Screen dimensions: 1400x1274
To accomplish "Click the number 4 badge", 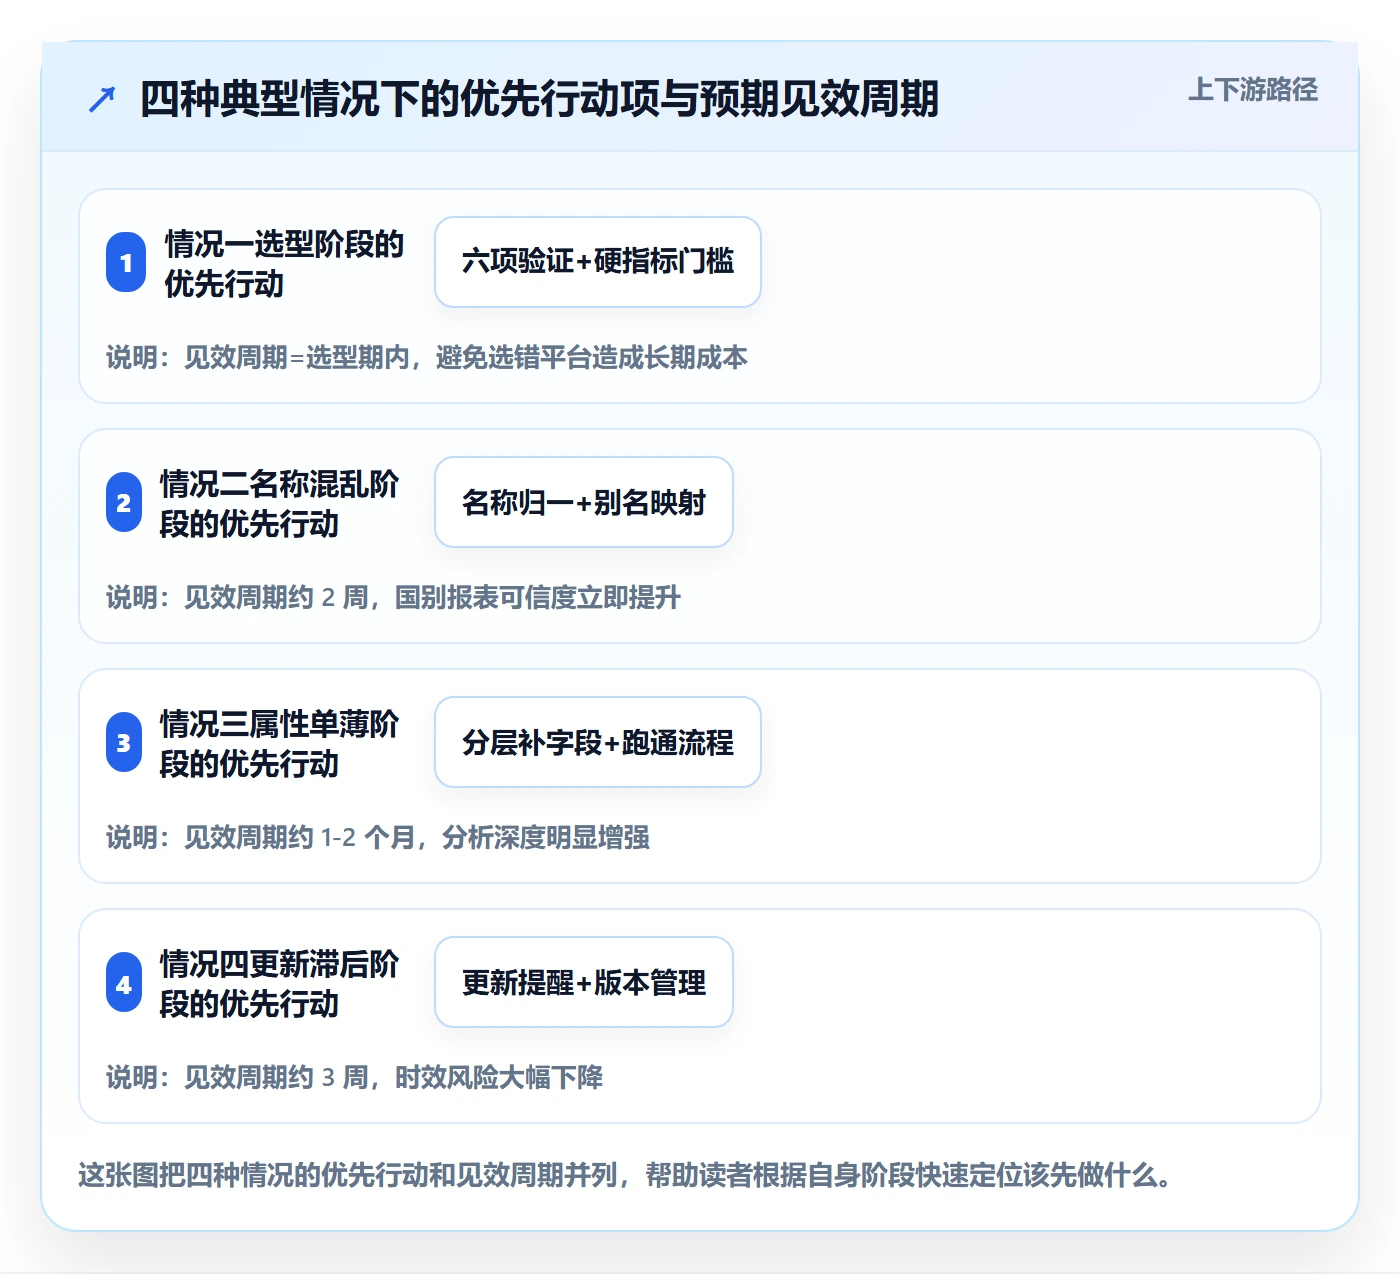I will point(124,982).
